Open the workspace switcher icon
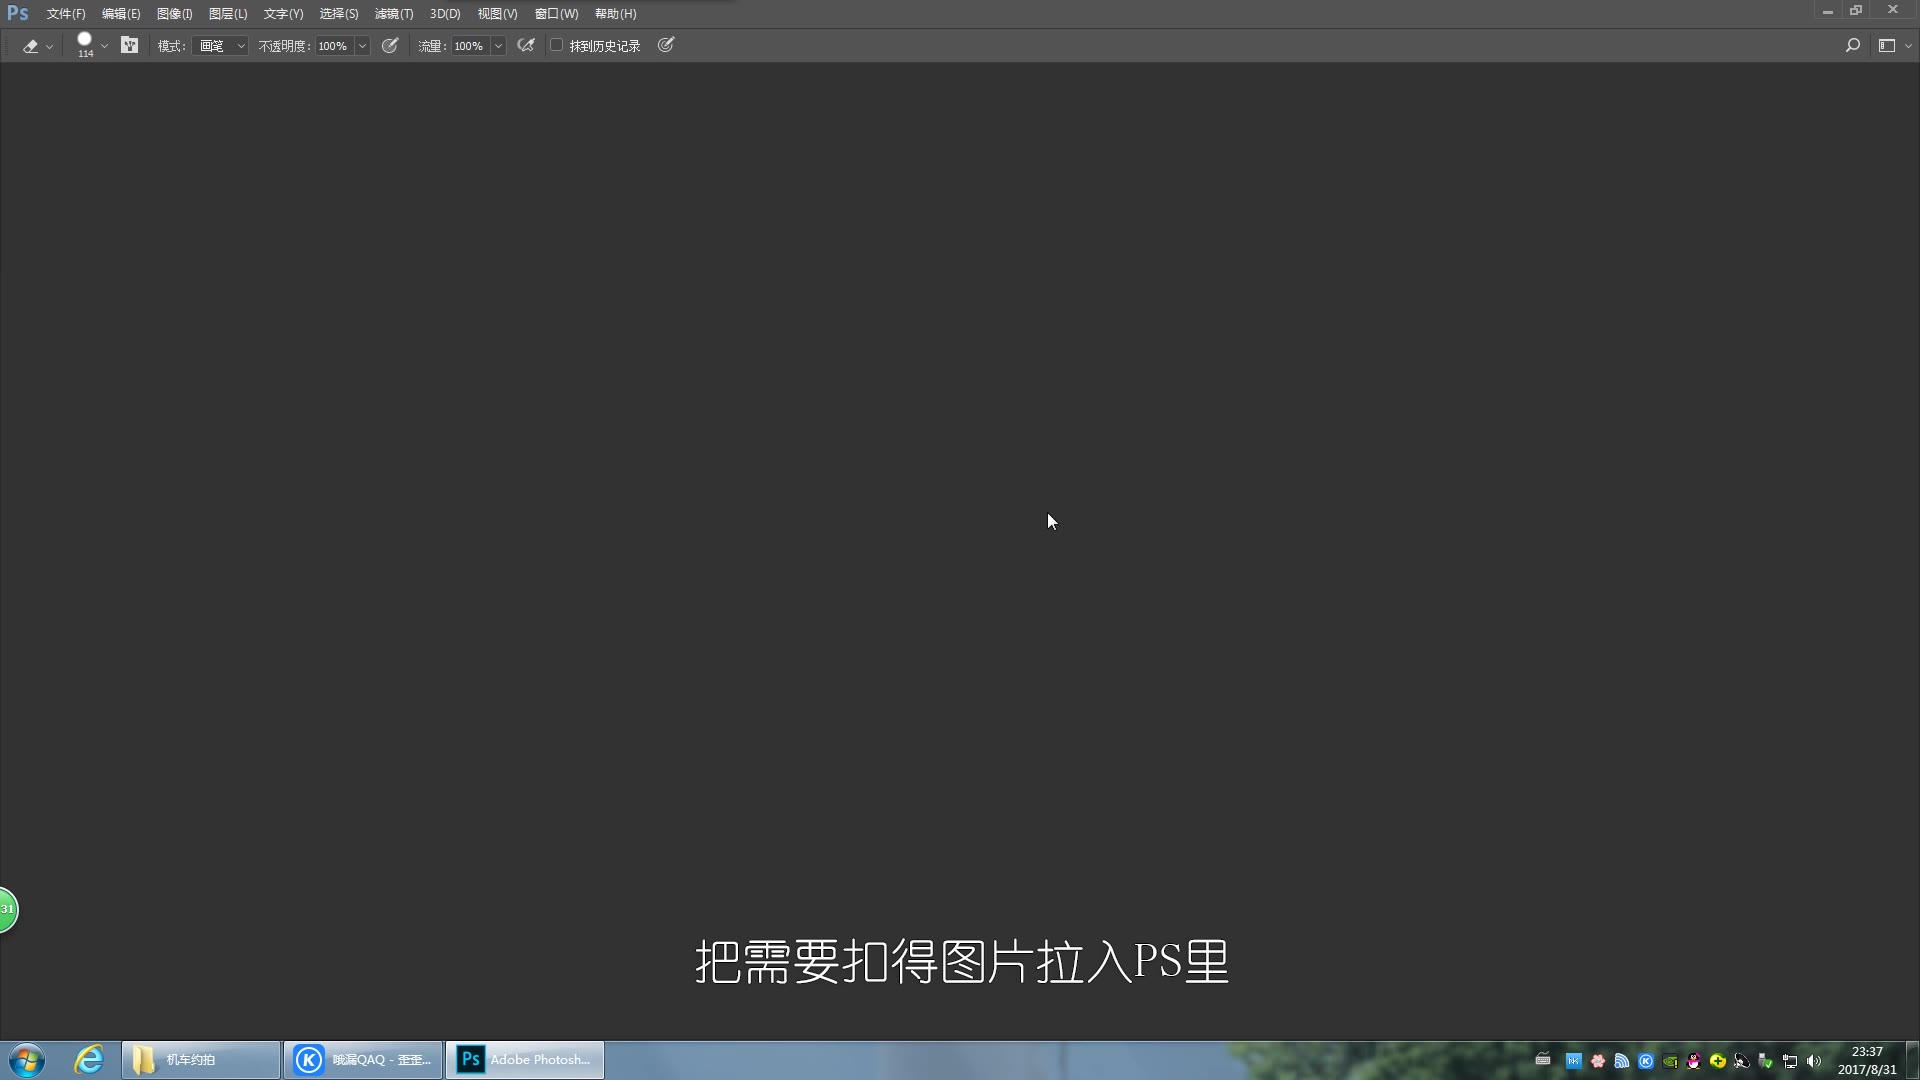Image resolution: width=1920 pixels, height=1080 pixels. point(1887,45)
